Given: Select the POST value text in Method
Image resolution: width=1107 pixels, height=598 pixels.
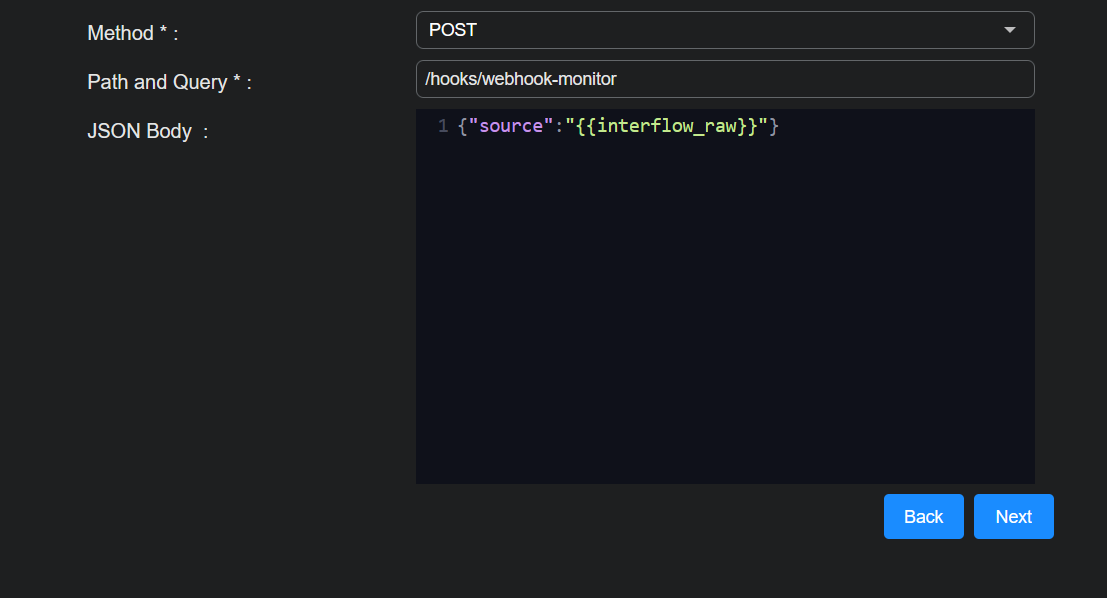Looking at the screenshot, I should [x=453, y=30].
